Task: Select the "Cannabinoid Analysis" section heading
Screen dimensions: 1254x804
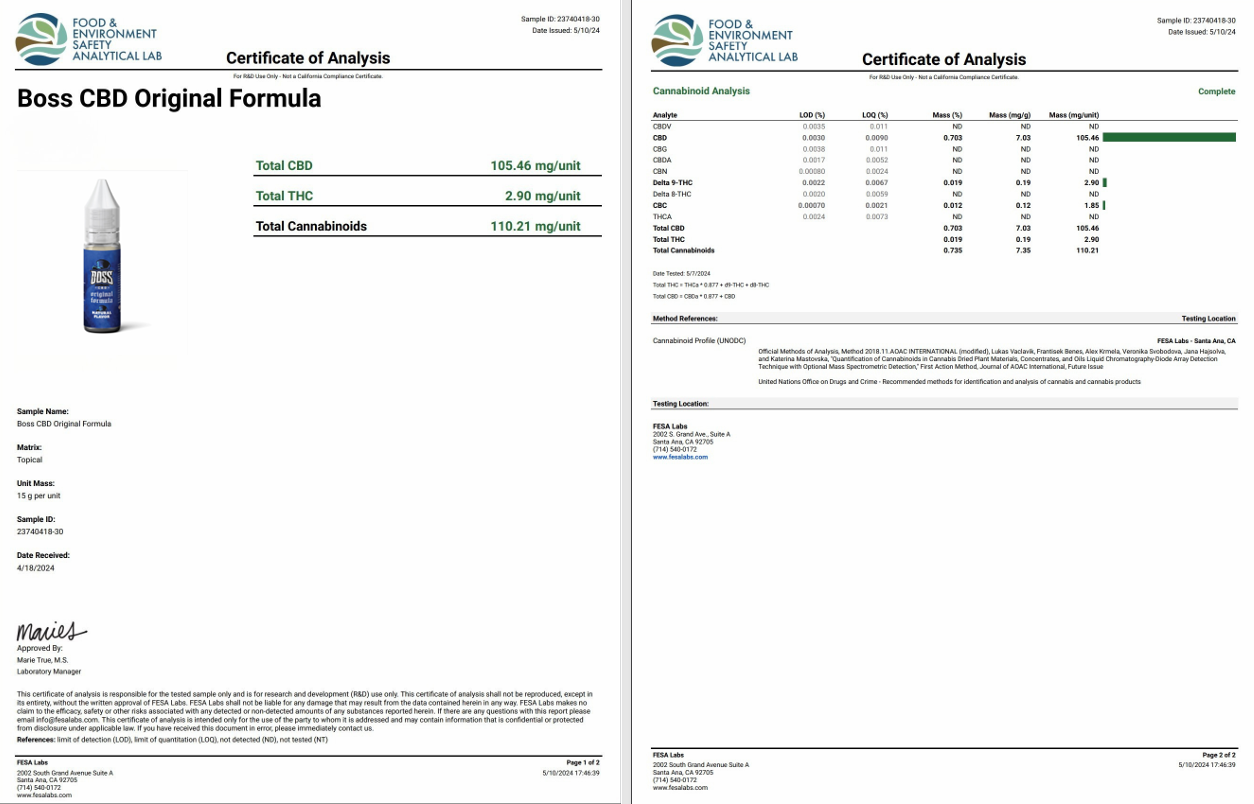Action: coord(700,91)
